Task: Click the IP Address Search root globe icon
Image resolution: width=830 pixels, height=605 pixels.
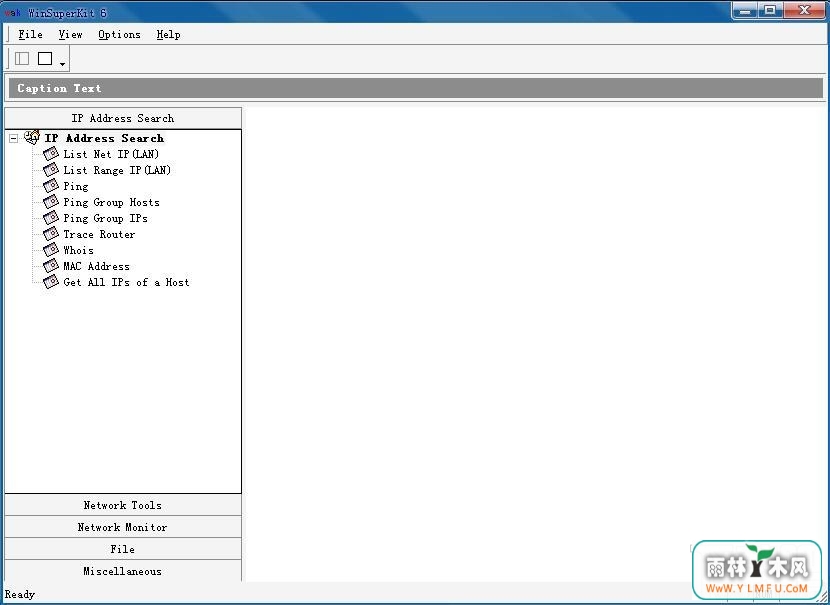Action: point(32,138)
